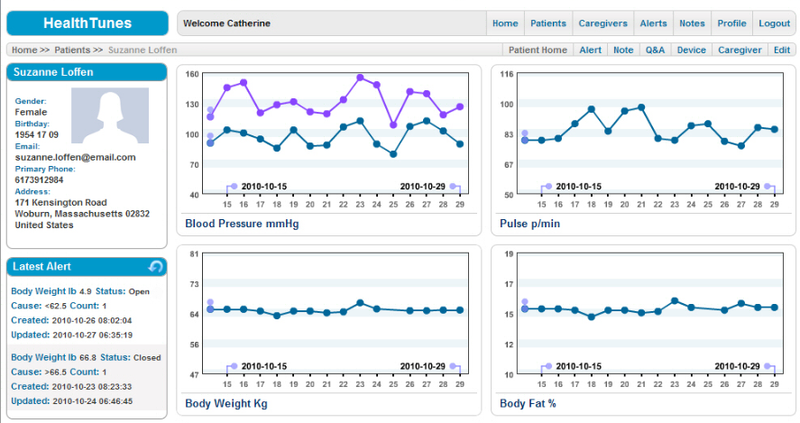
Task: Open the Notes section in top bar
Action: coord(691,23)
